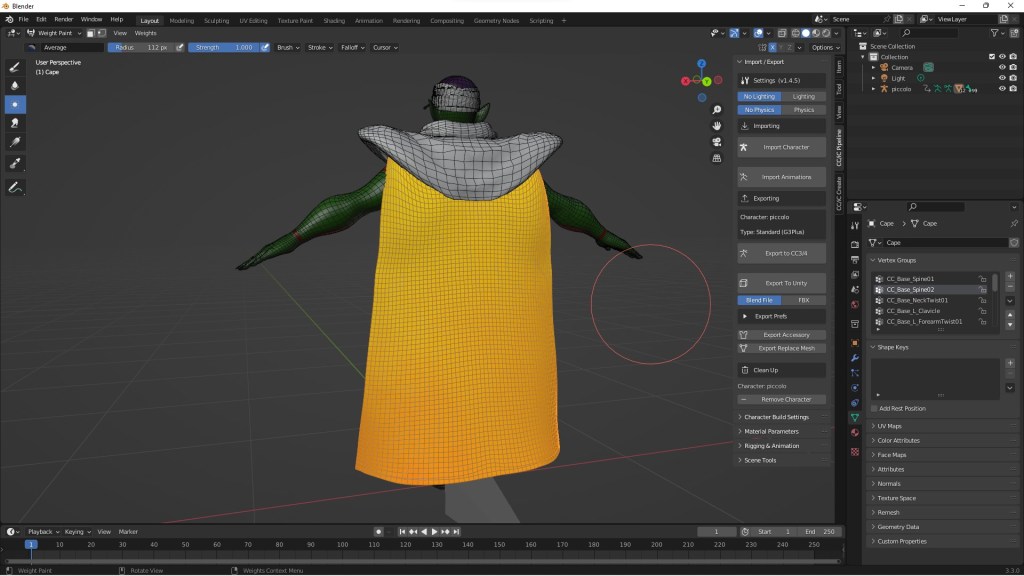The image size is (1024, 576).
Task: Click the Clean Up button
Action: (782, 370)
